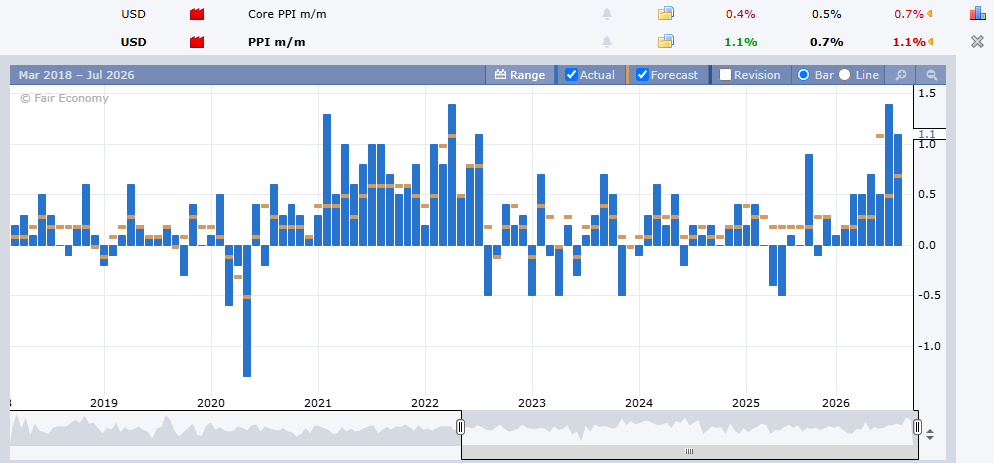
Task: Click the horizontal scrollbar under the navigator
Action: click(x=689, y=452)
